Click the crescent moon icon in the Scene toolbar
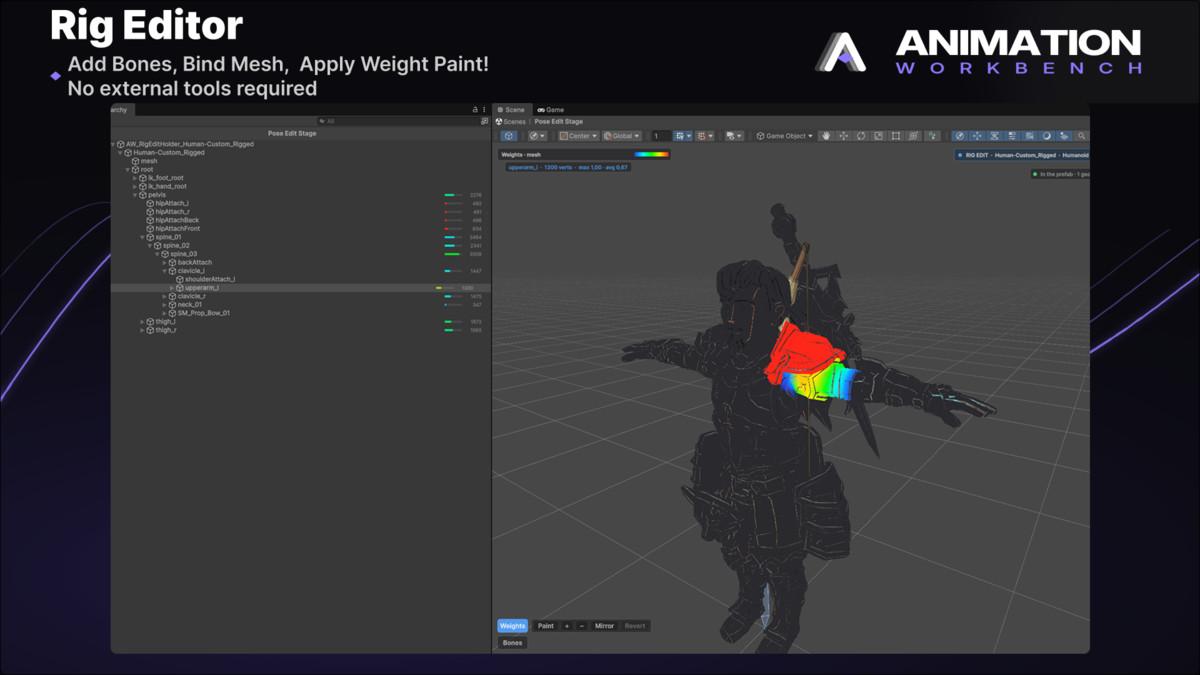The height and width of the screenshot is (675, 1200). click(x=1047, y=136)
